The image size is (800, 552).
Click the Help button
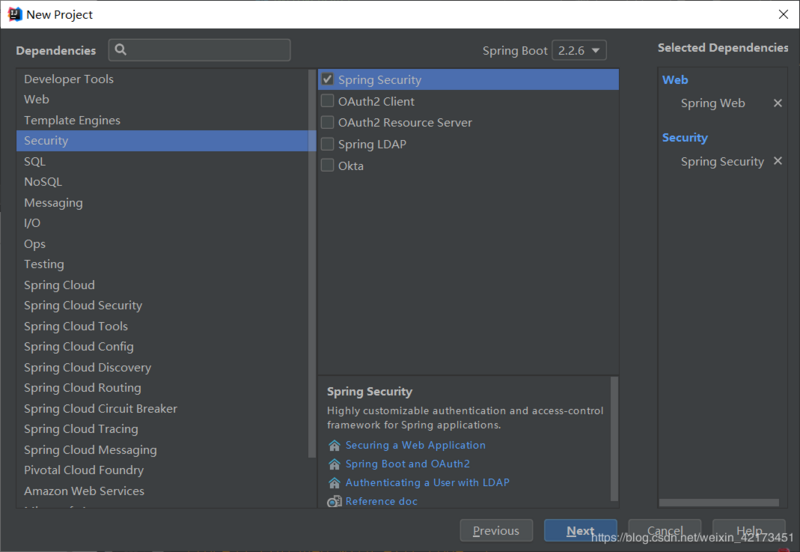(749, 531)
